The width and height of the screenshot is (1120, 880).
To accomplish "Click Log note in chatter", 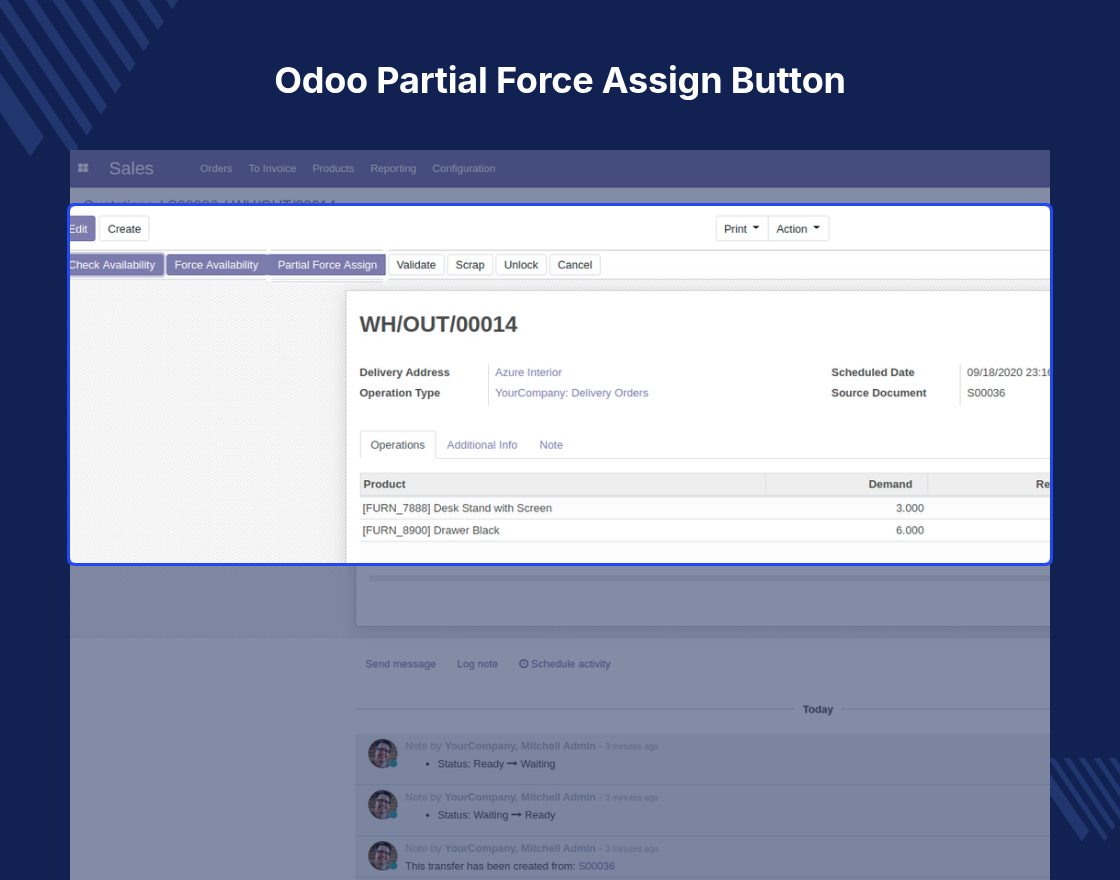I will tap(477, 664).
